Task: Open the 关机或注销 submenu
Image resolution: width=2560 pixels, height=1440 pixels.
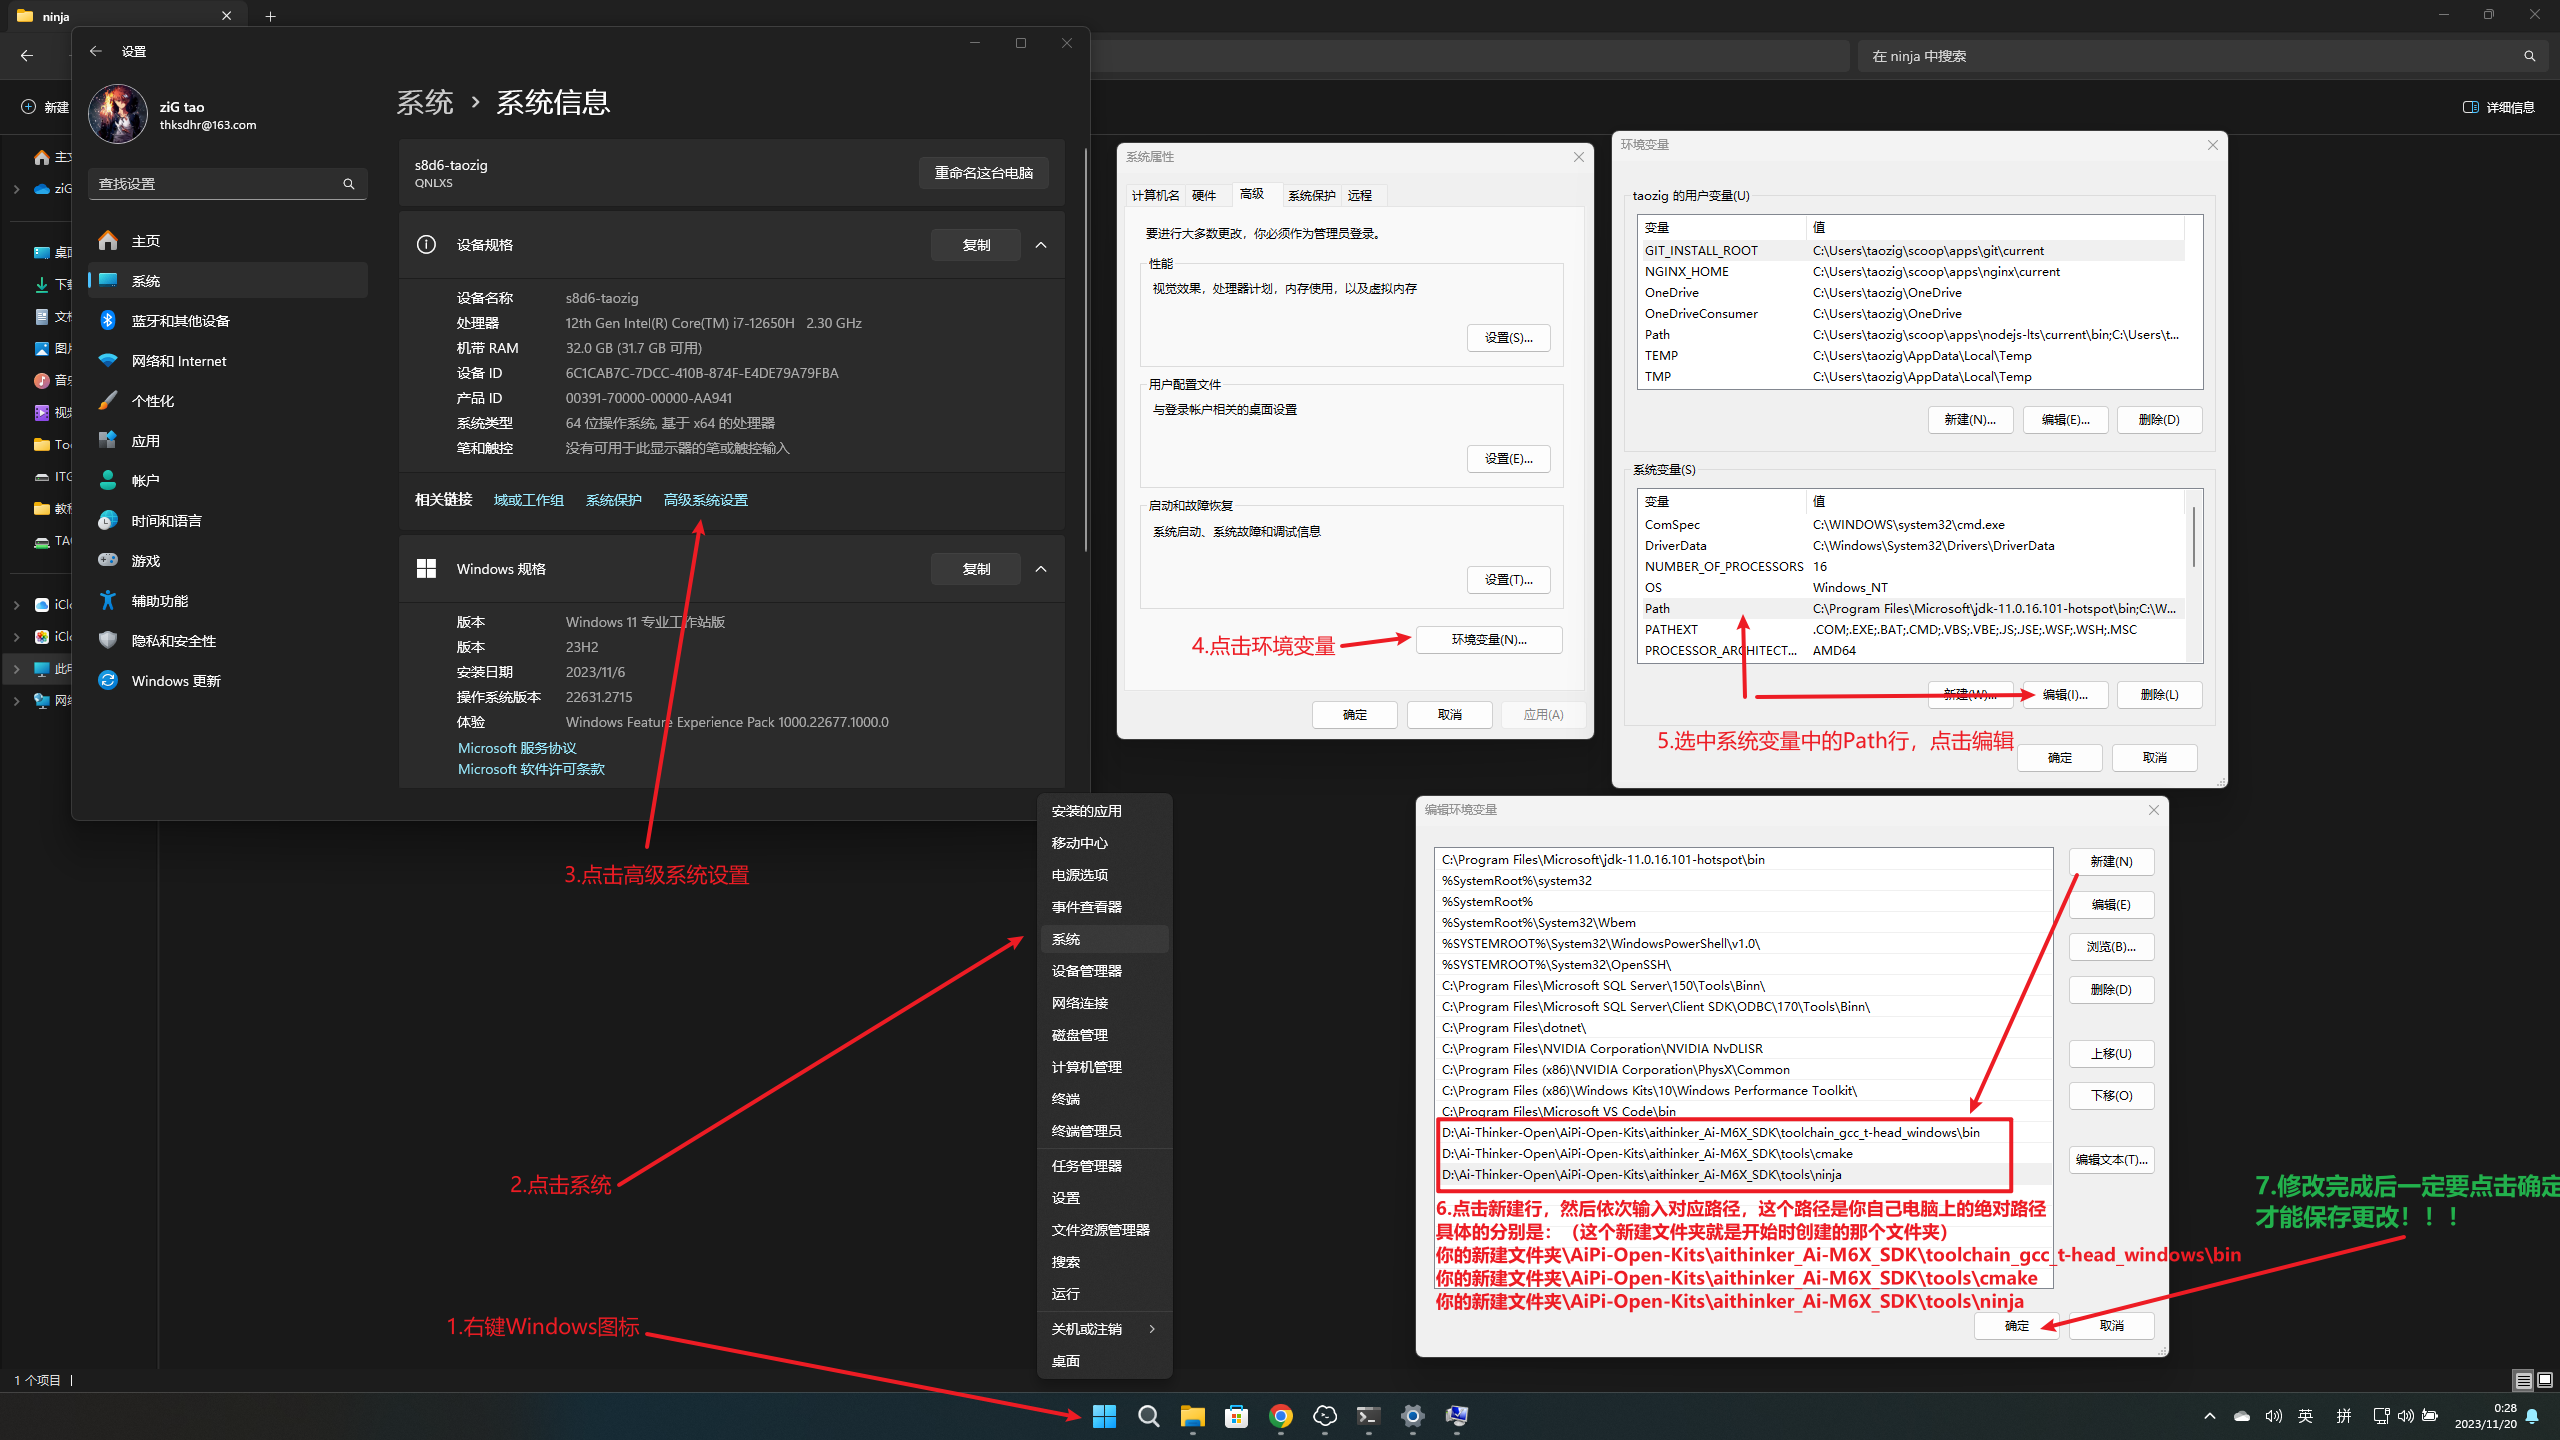Action: (1104, 1329)
